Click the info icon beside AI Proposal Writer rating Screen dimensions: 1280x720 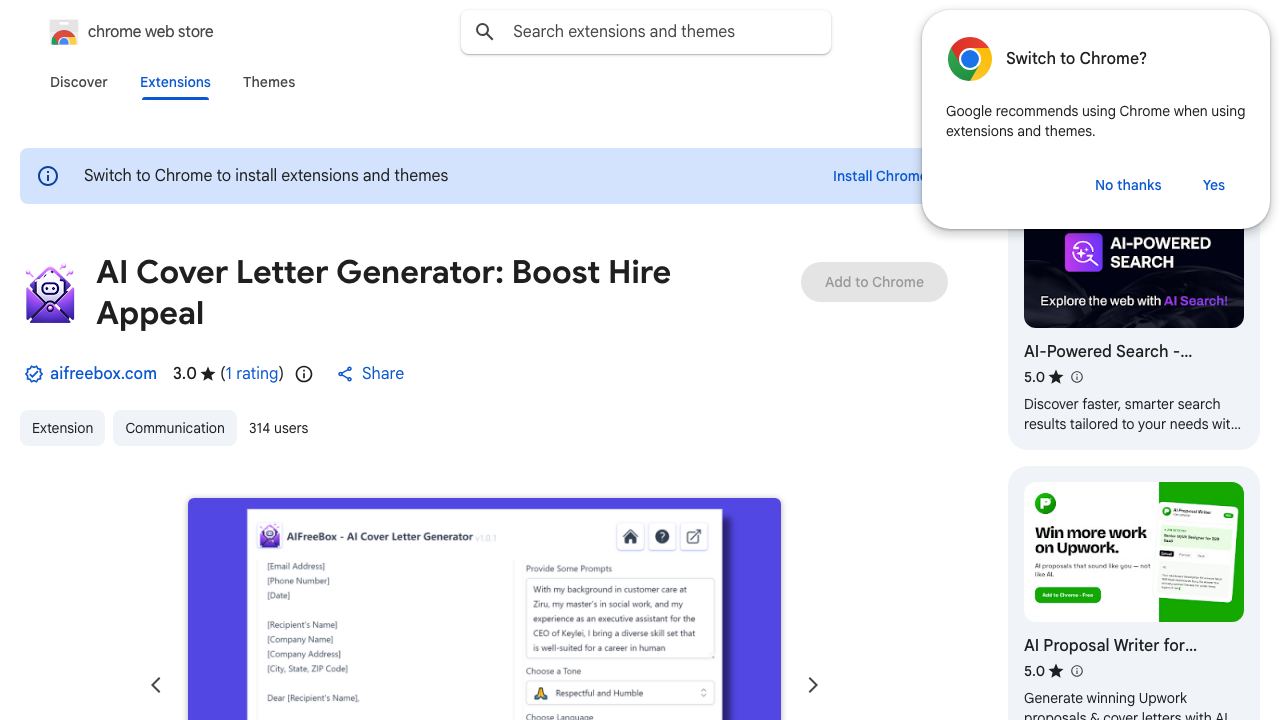(1077, 671)
